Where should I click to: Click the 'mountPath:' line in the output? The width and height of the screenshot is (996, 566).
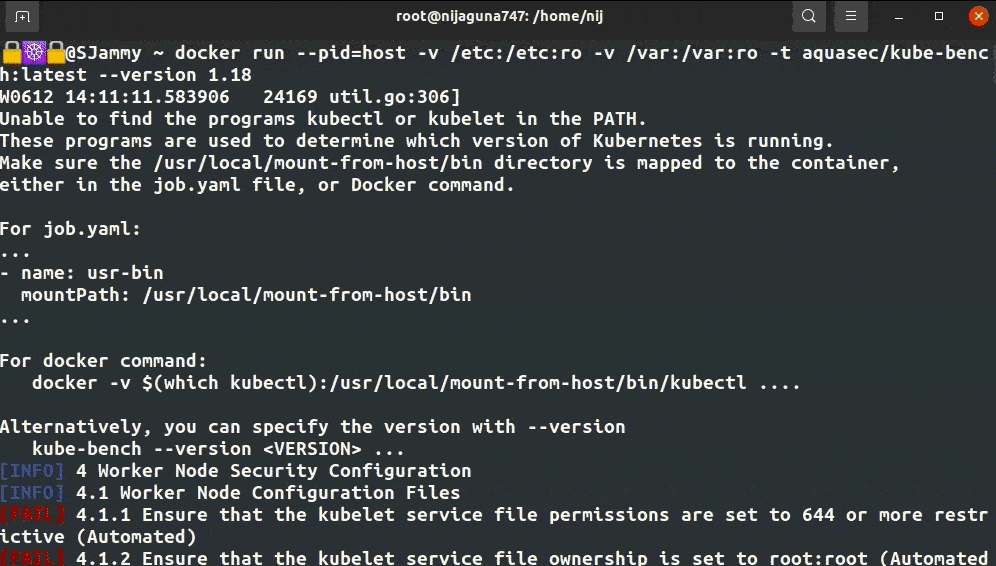246,295
